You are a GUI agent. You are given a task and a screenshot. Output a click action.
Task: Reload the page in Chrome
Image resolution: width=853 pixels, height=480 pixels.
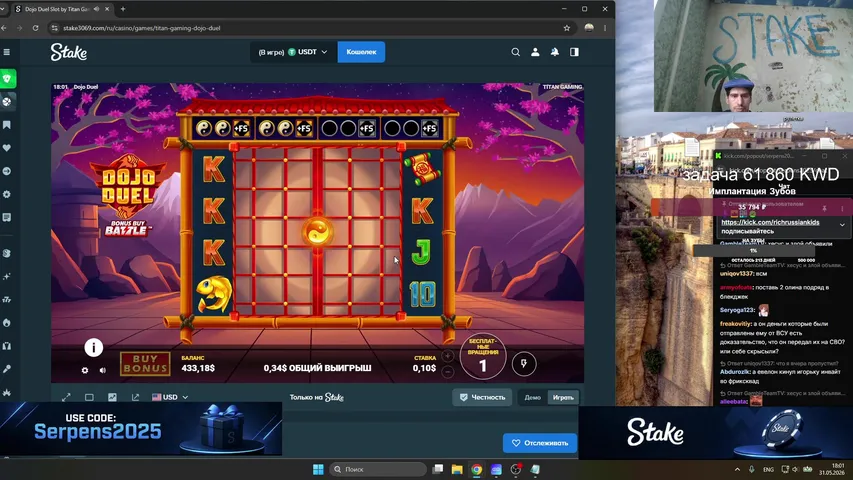[x=35, y=28]
